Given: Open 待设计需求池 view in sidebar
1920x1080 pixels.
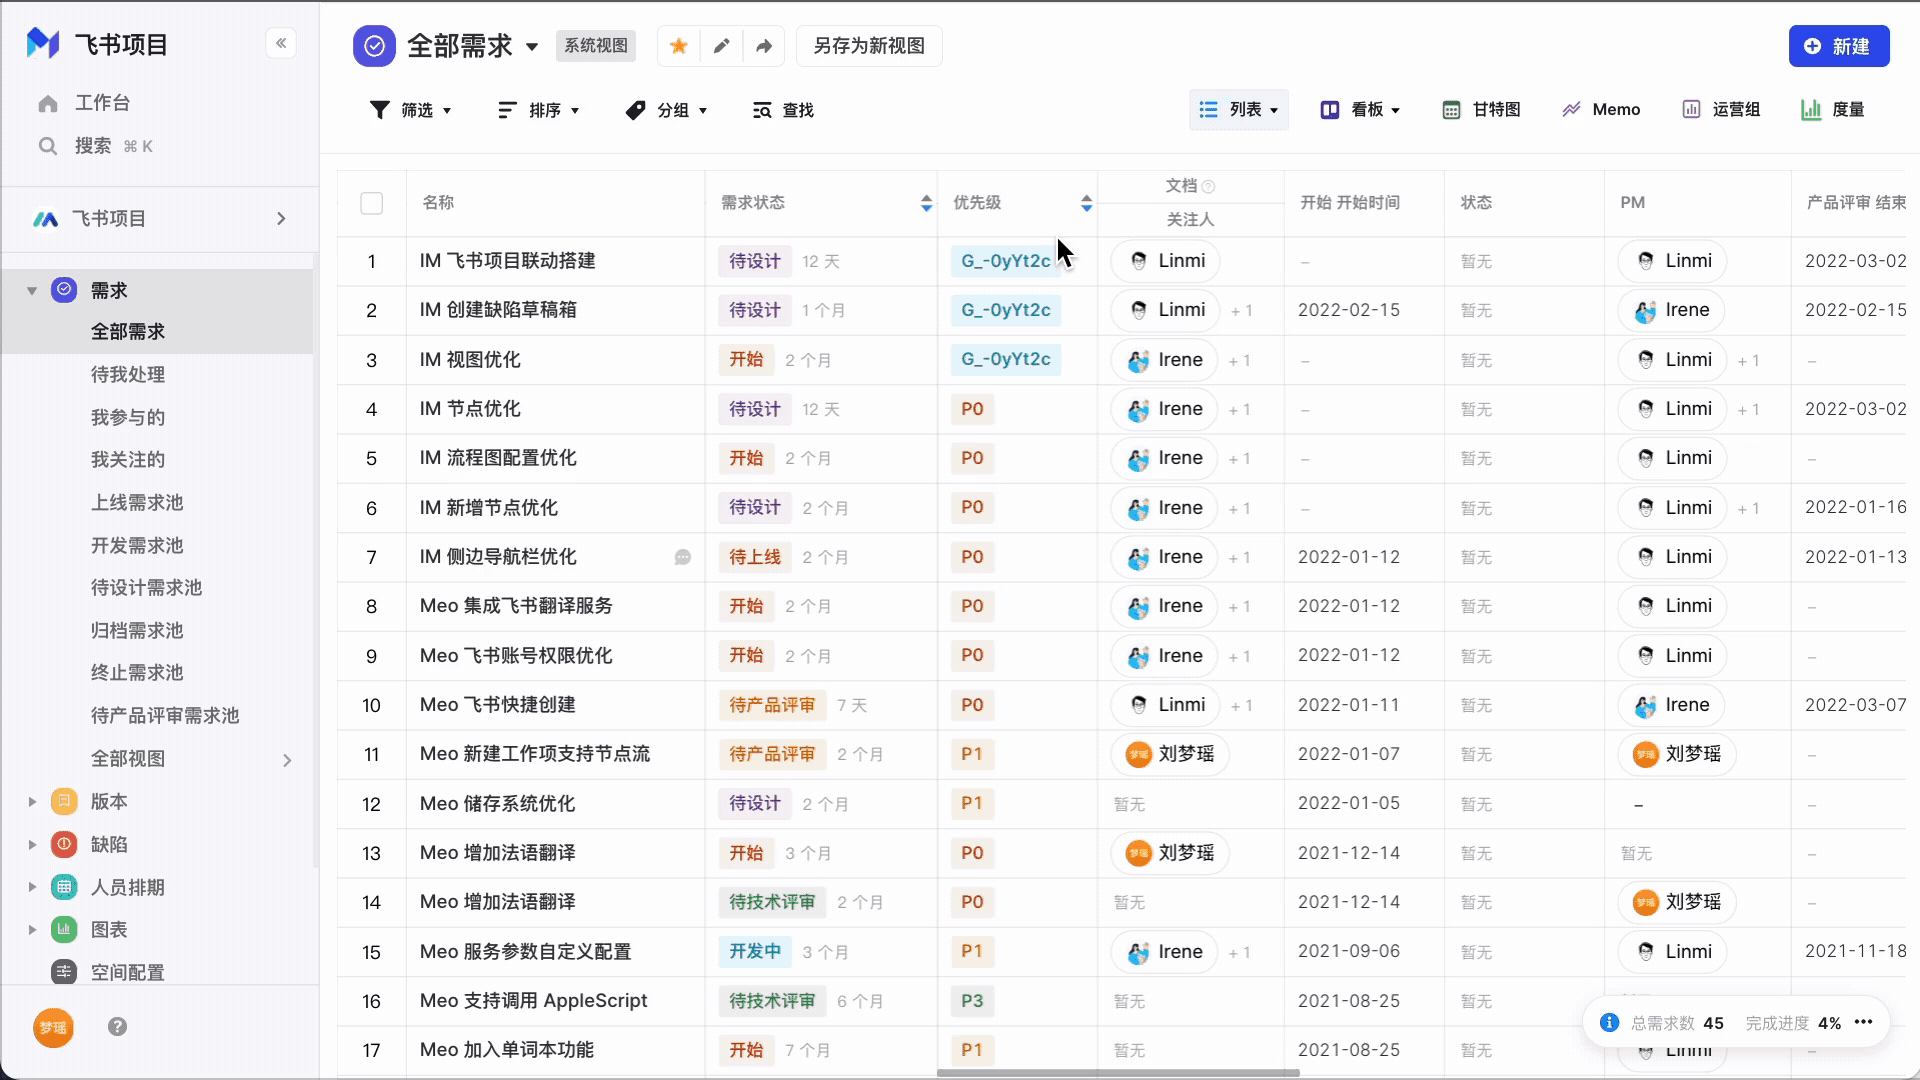Looking at the screenshot, I should [x=146, y=588].
